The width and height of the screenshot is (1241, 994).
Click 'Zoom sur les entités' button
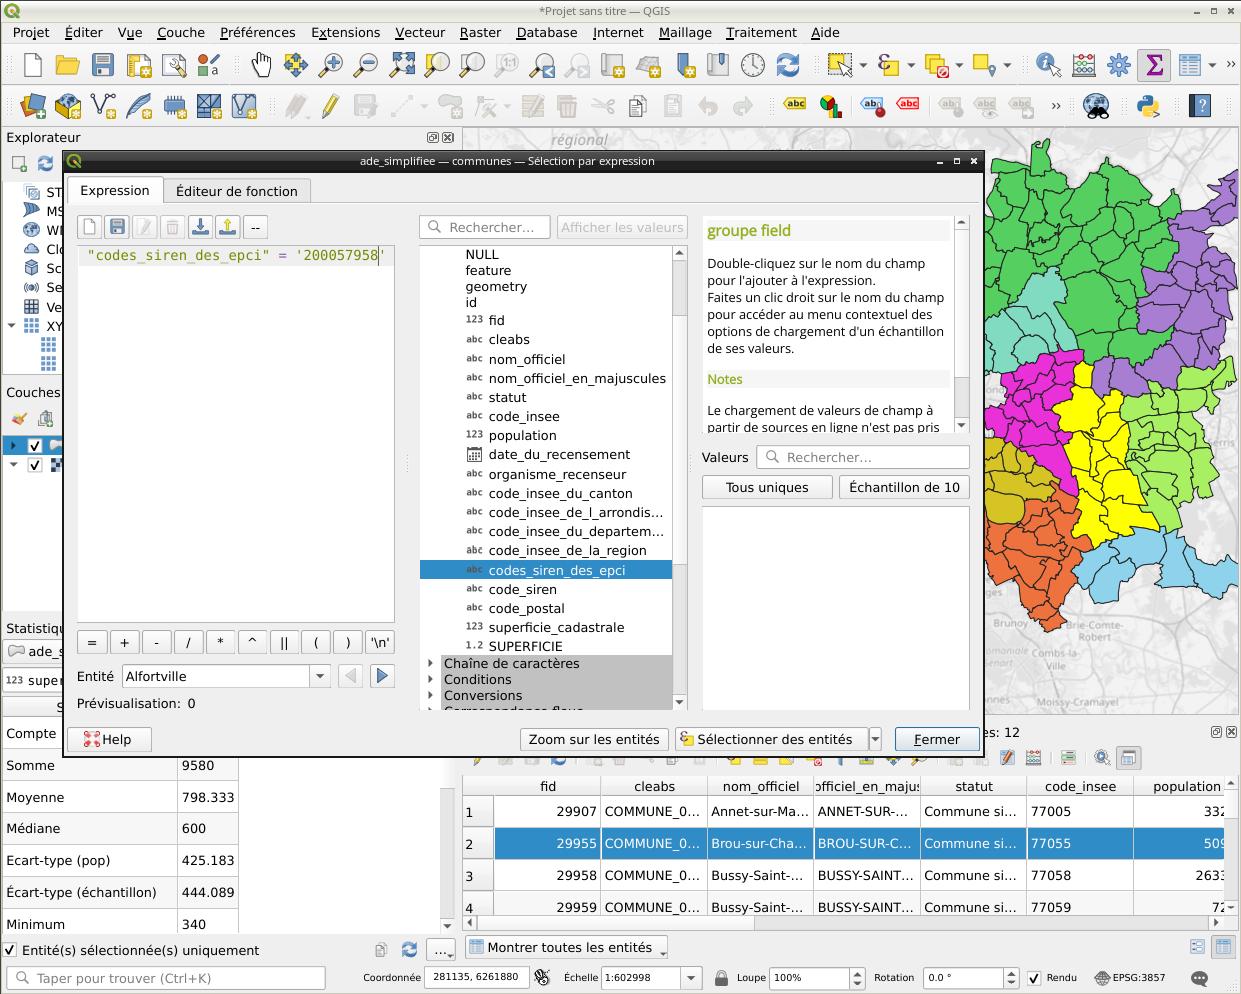[594, 740]
